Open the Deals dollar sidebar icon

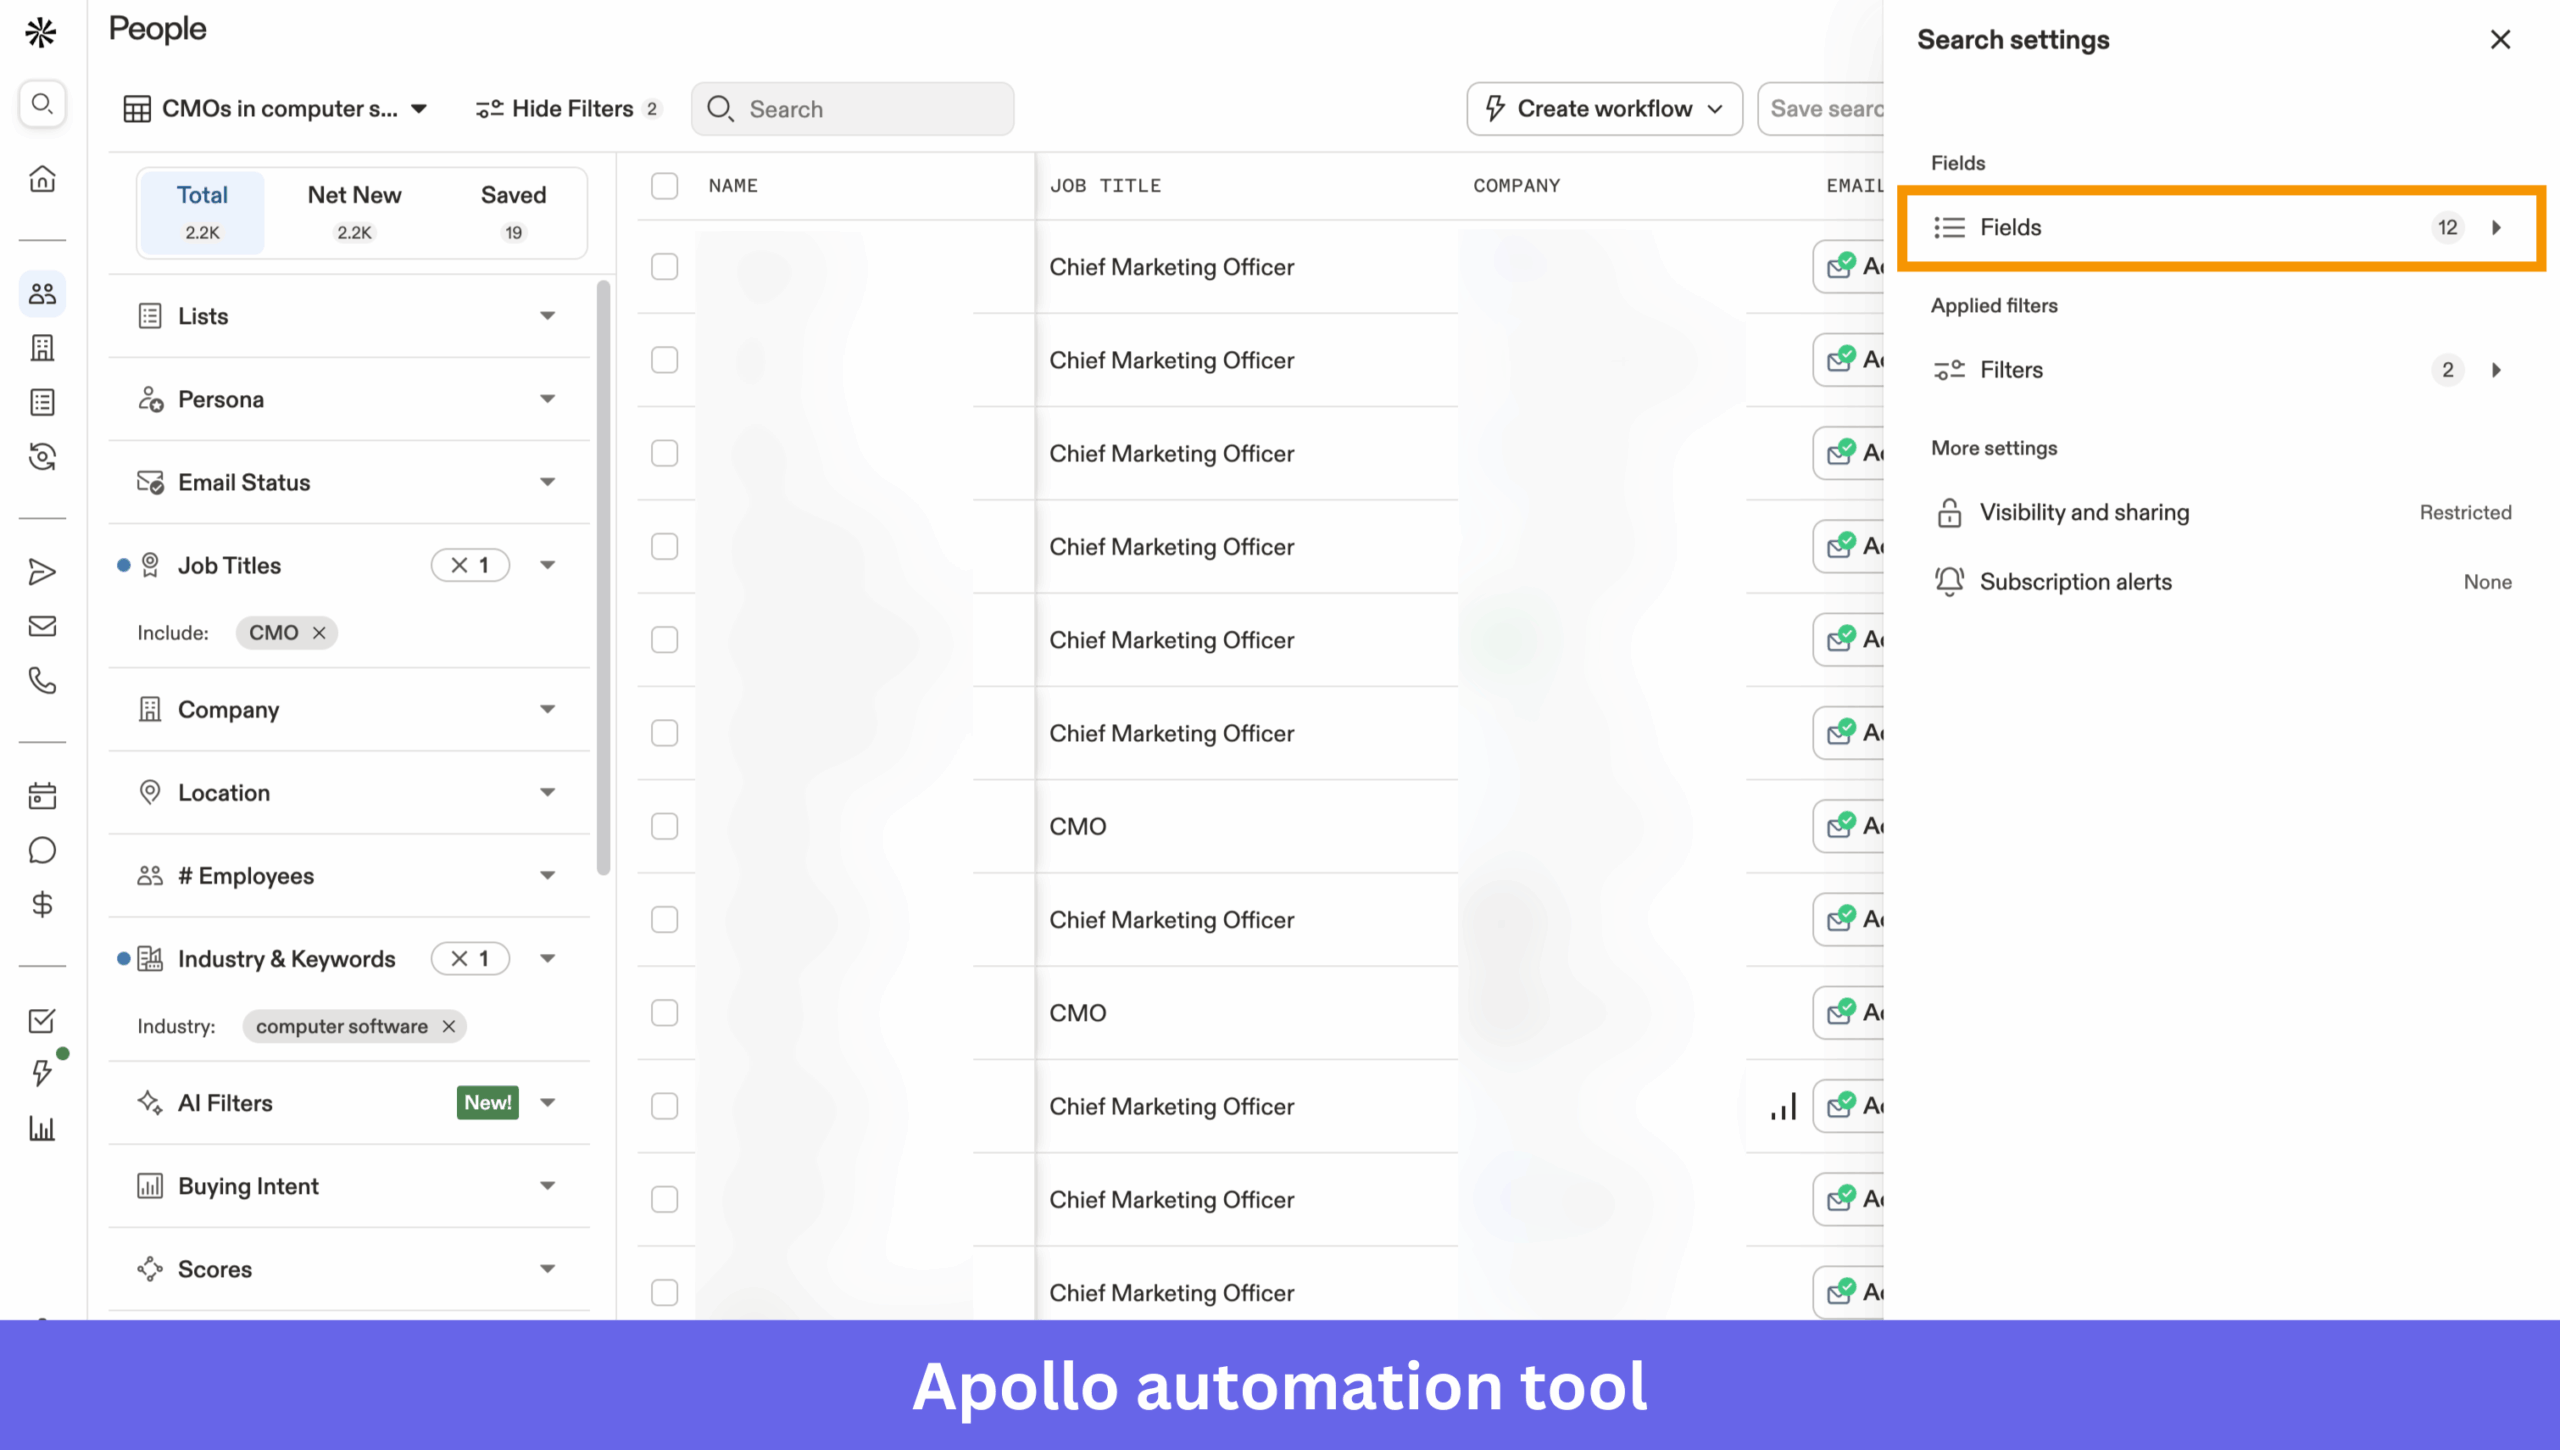(42, 905)
